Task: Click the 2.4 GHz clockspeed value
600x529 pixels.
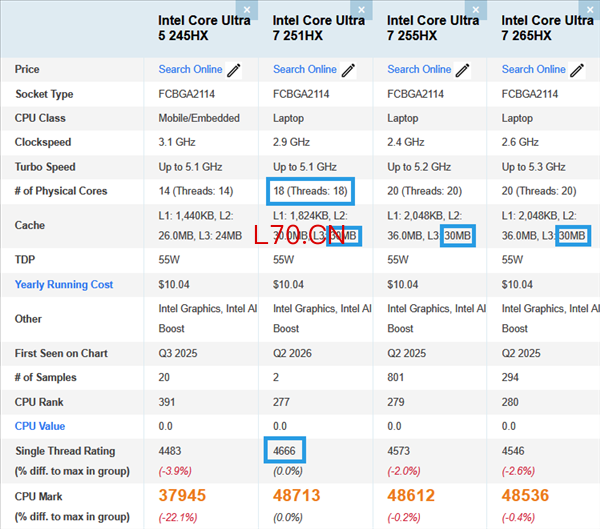Action: (x=406, y=142)
